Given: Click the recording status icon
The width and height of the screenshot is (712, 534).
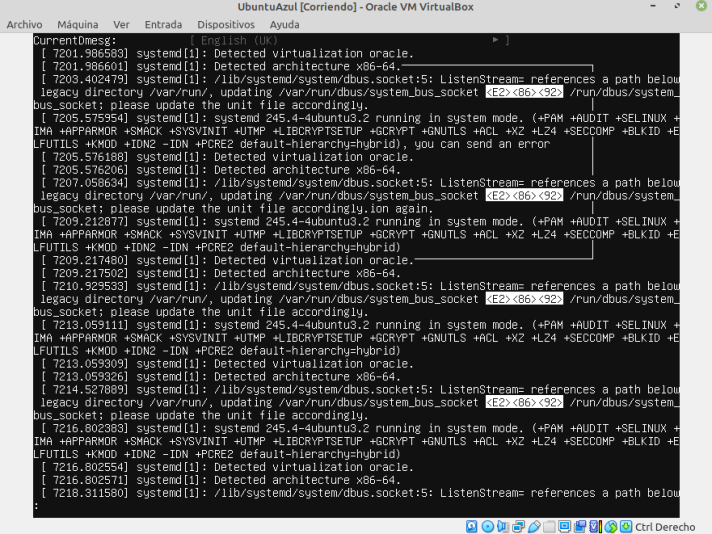Looking at the screenshot, I should click(x=580, y=526).
